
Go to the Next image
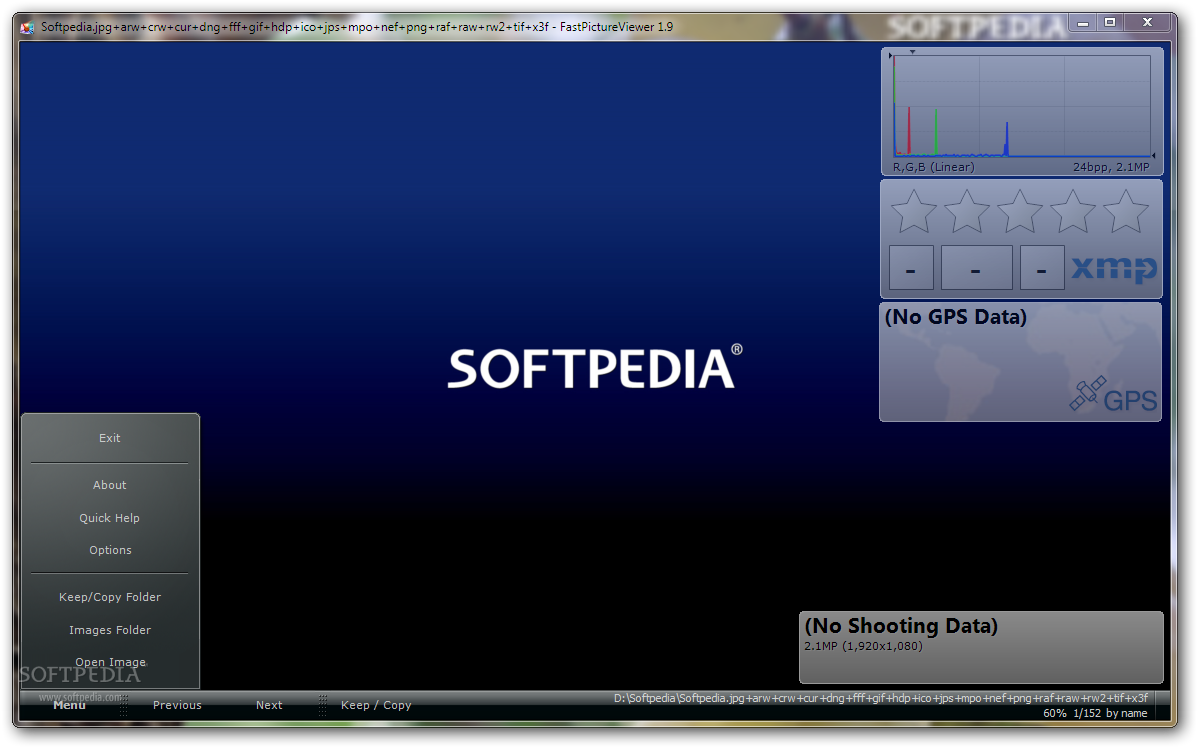269,705
